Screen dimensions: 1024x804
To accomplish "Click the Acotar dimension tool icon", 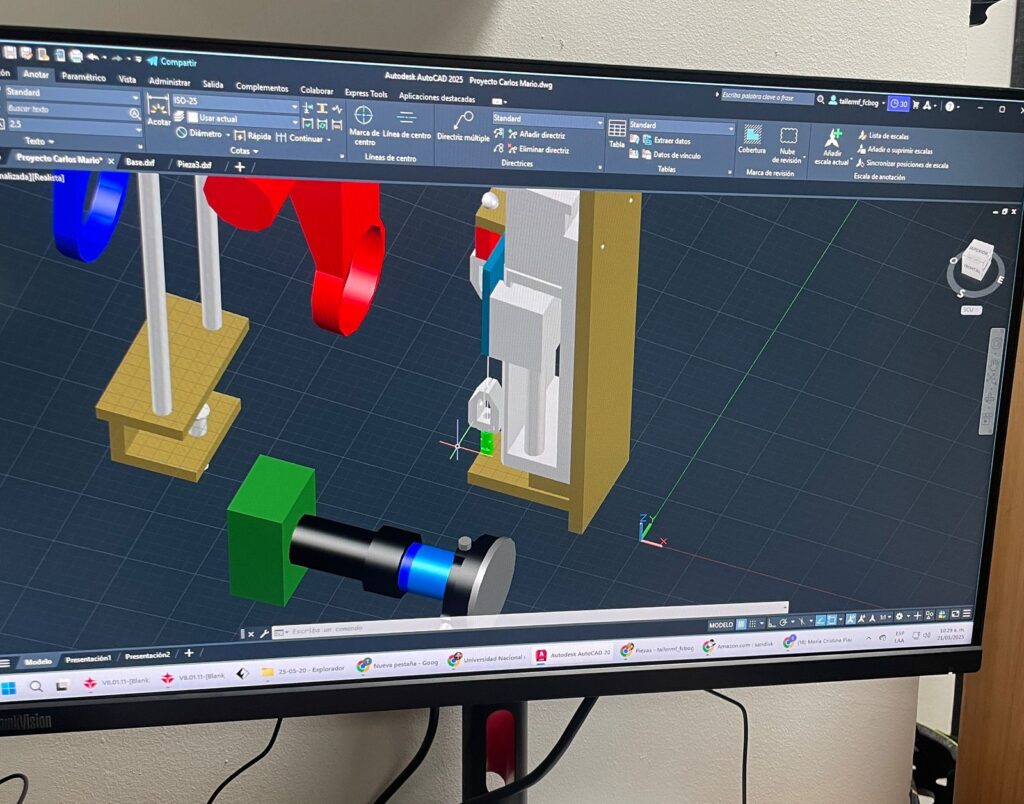I will (x=158, y=107).
